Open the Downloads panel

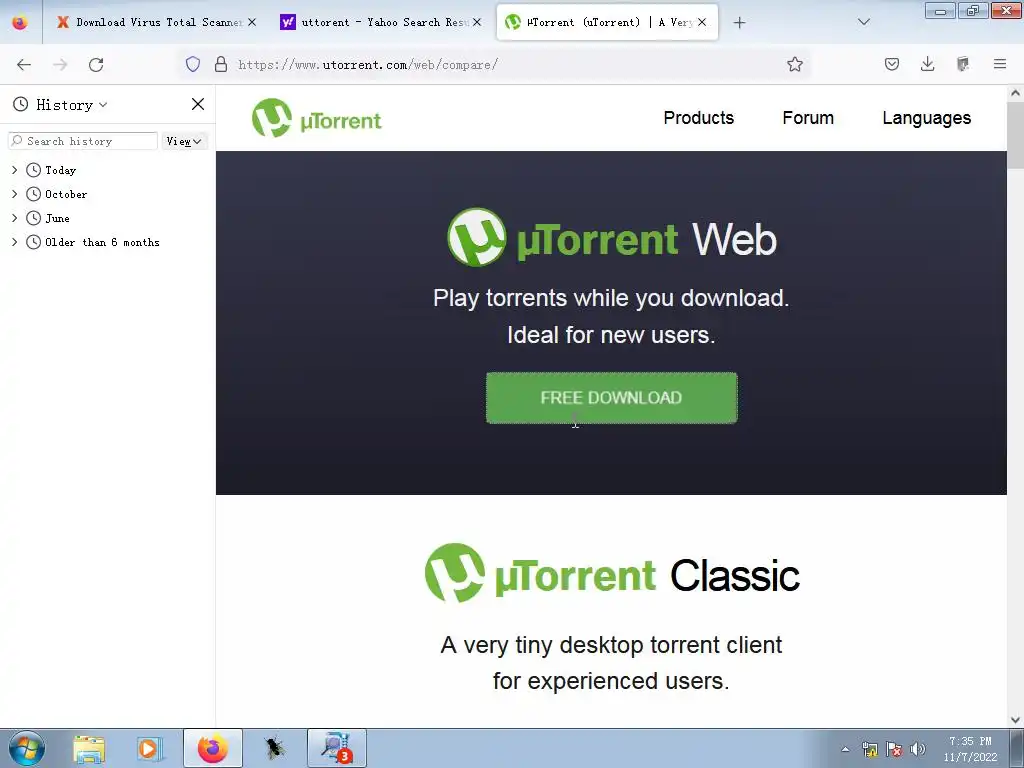click(x=927, y=64)
